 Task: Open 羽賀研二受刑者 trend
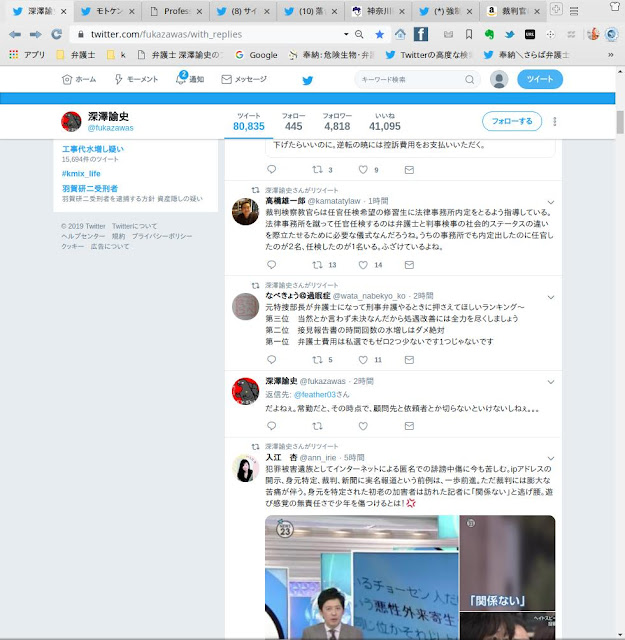coord(90,189)
